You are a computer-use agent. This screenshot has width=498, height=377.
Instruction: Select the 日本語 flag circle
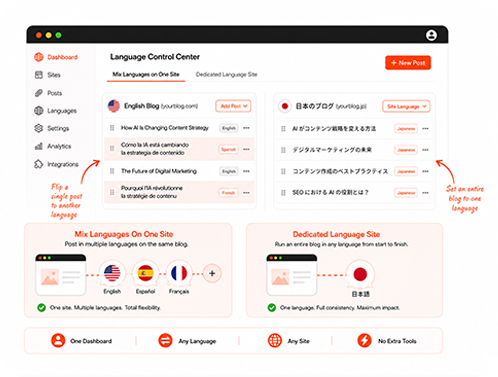point(360,274)
